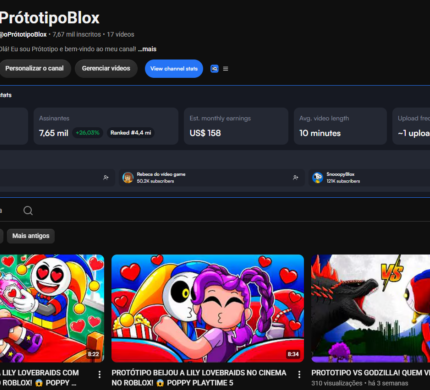Click the +26,03% growth badge

coord(87,133)
